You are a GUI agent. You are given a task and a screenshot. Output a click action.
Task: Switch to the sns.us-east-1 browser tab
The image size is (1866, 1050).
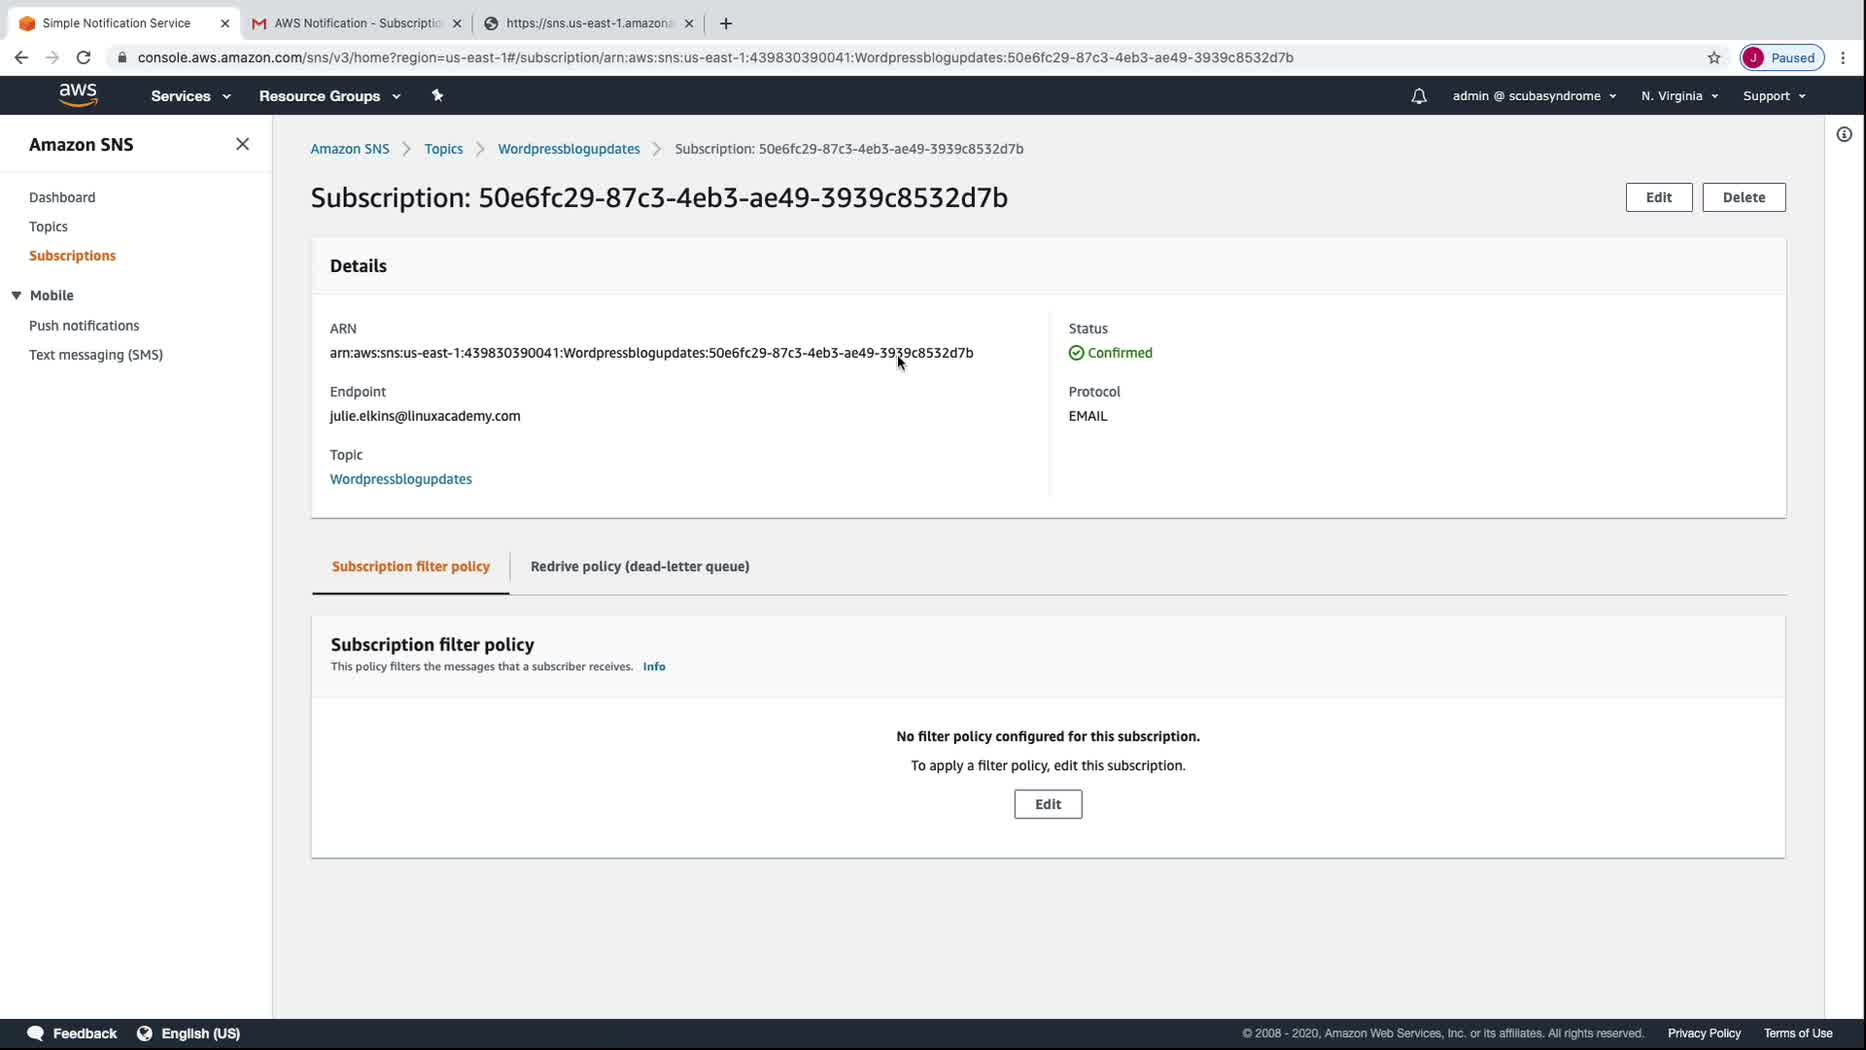pyautogui.click(x=588, y=23)
